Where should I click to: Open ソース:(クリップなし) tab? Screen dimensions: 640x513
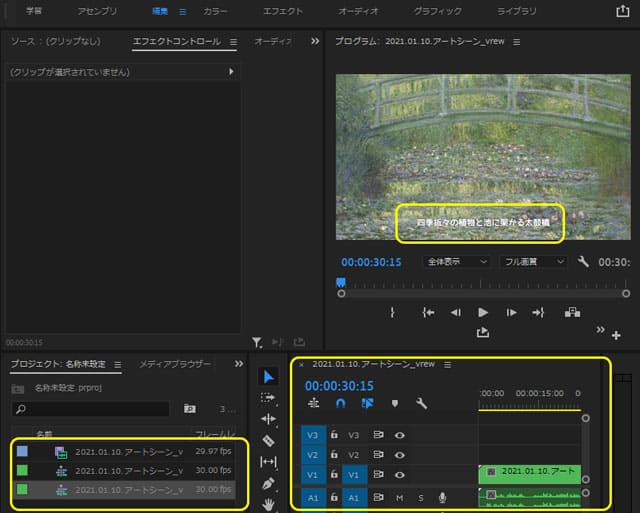coord(56,41)
